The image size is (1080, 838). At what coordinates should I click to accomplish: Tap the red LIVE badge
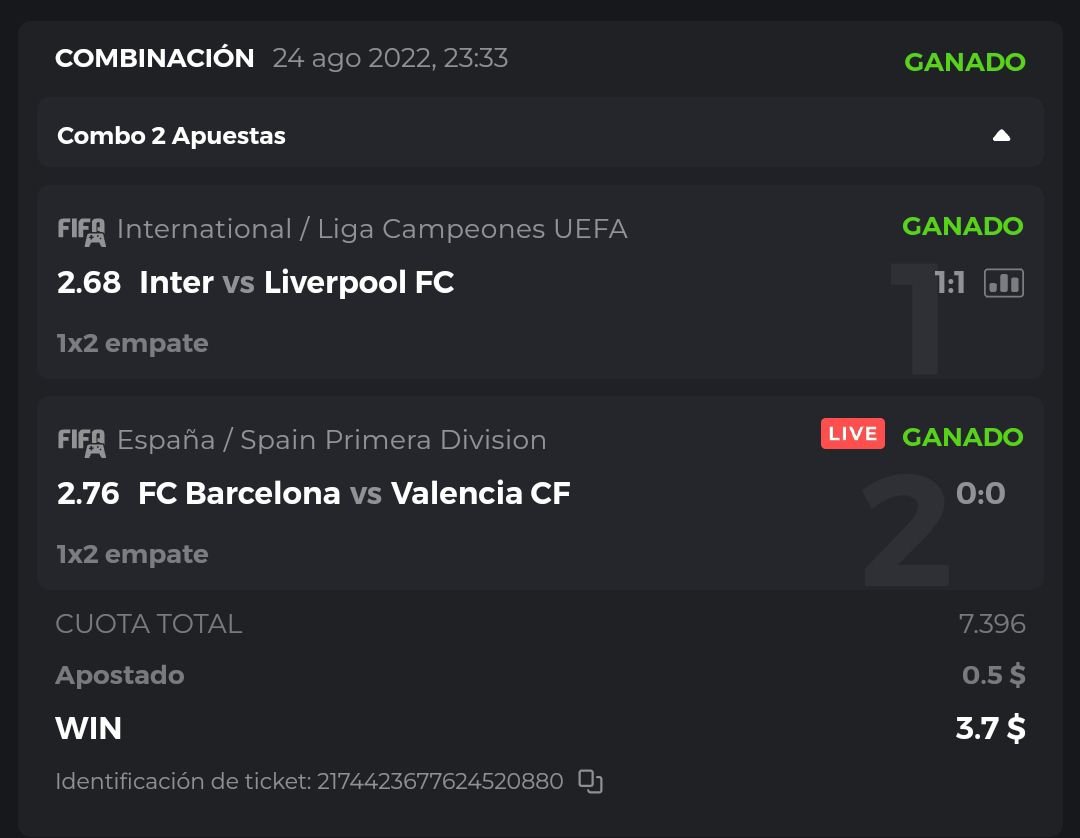pyautogui.click(x=852, y=434)
